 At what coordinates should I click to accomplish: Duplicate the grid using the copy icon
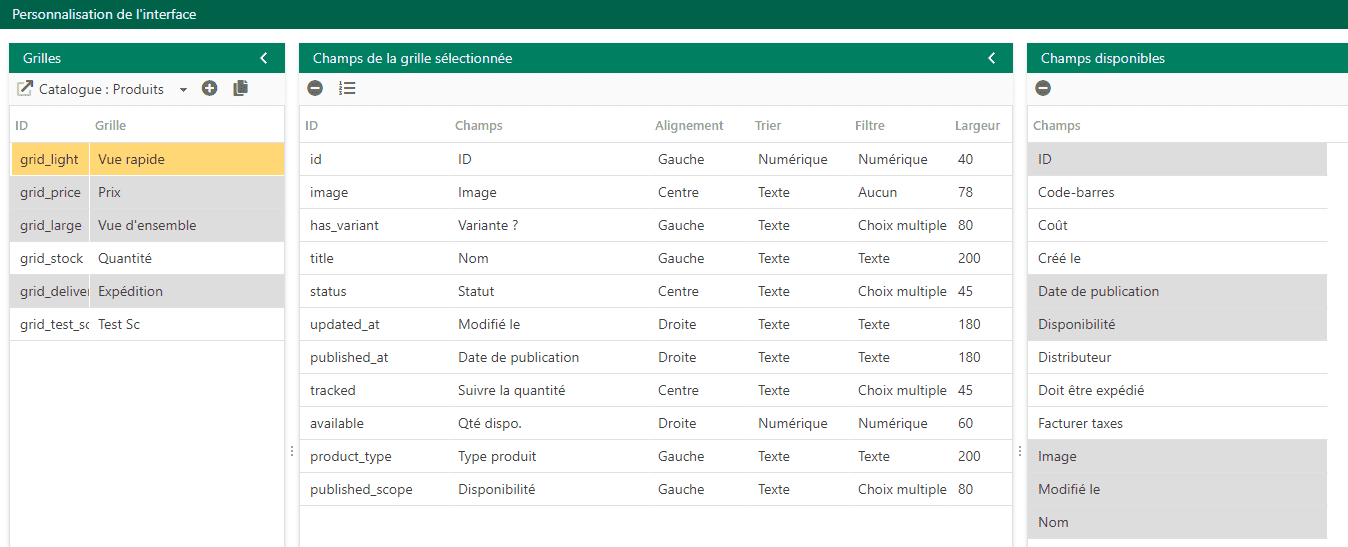click(x=240, y=88)
